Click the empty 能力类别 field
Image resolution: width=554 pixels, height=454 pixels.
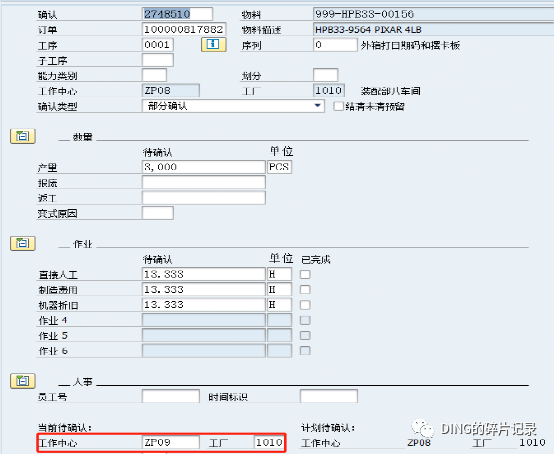tap(154, 75)
